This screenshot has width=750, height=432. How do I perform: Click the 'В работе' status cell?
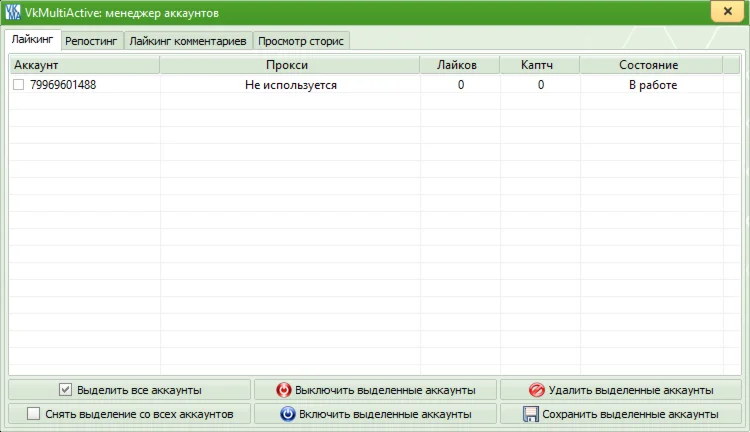point(653,85)
